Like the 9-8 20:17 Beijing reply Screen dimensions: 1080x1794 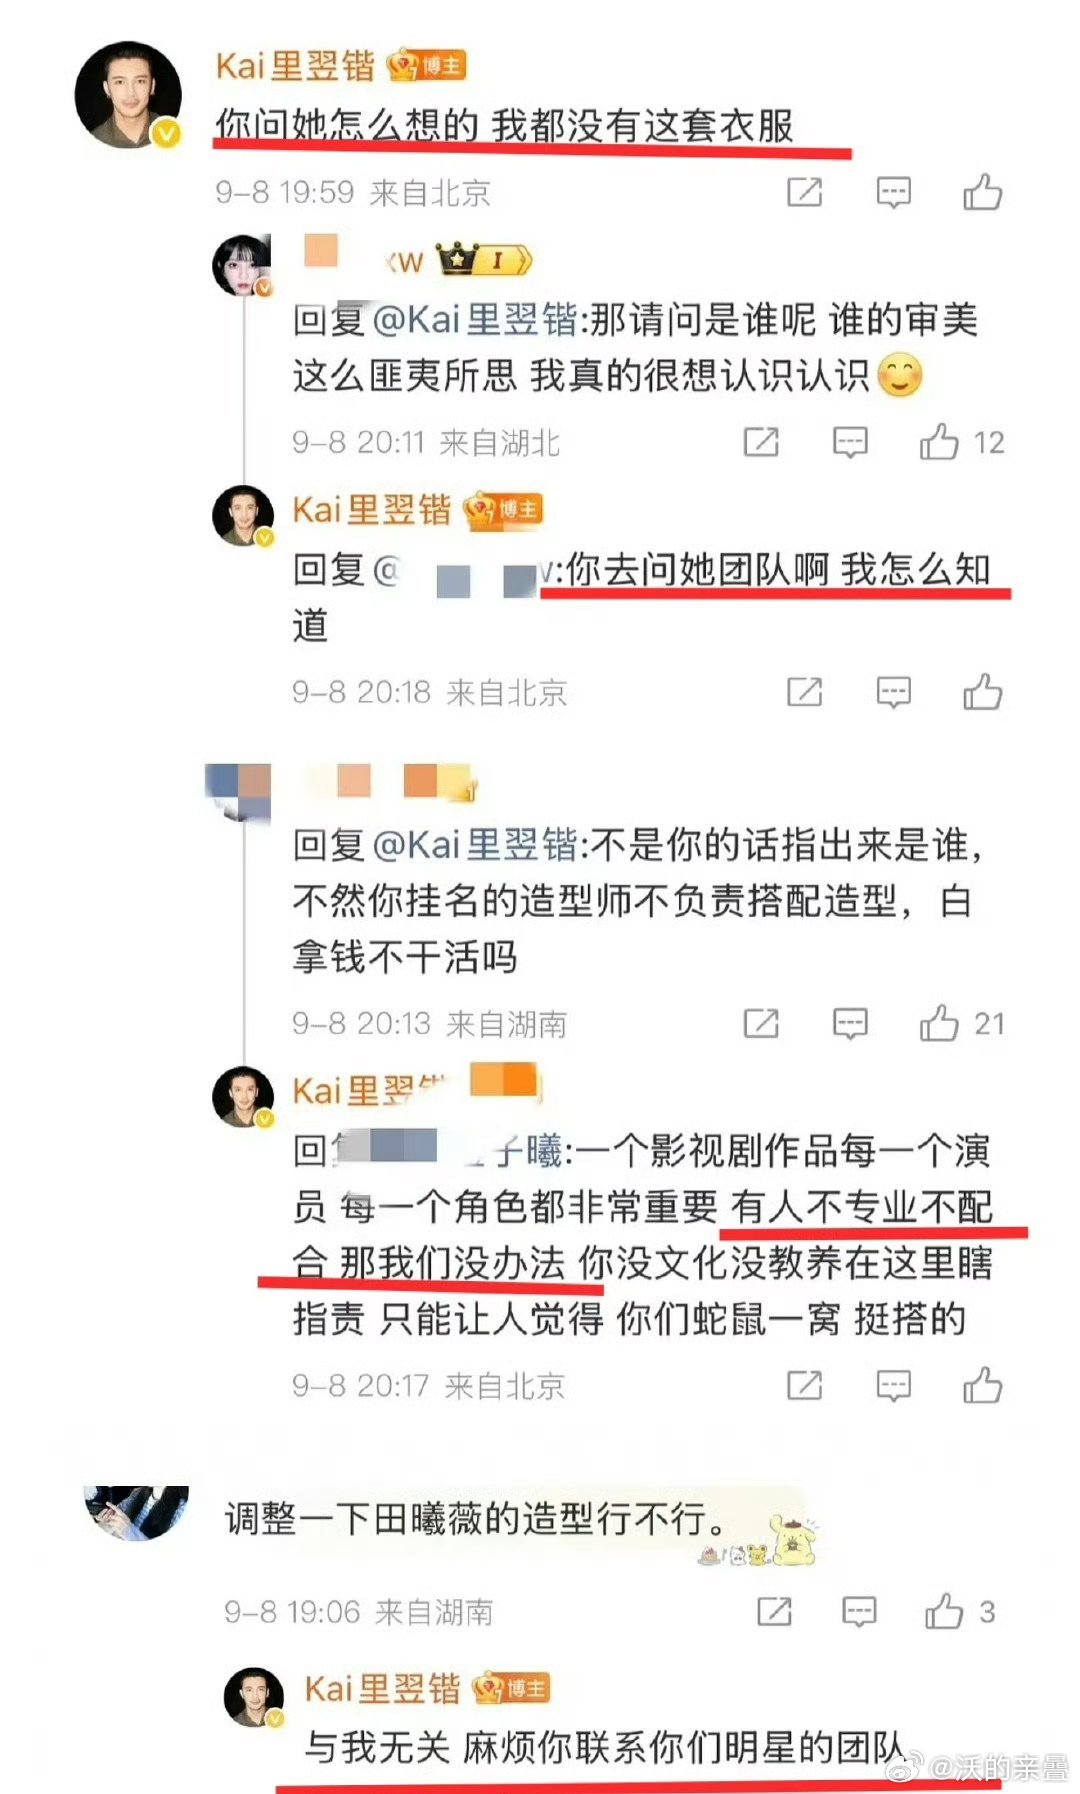[982, 1385]
